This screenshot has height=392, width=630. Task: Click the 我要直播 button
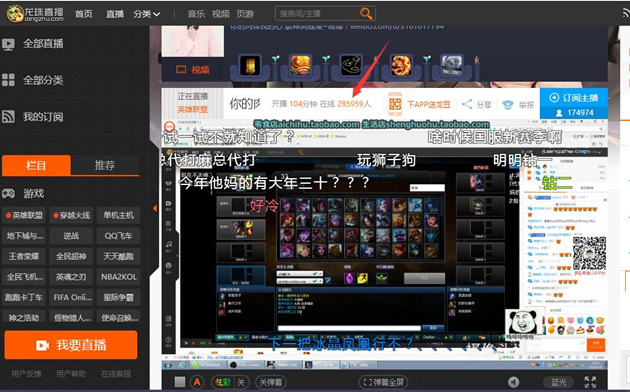click(x=71, y=345)
